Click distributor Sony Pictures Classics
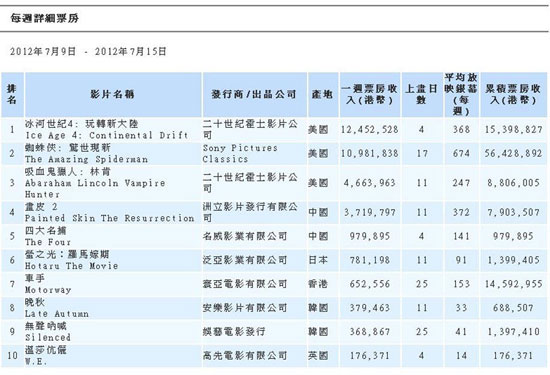The image size is (550, 375). point(240,154)
